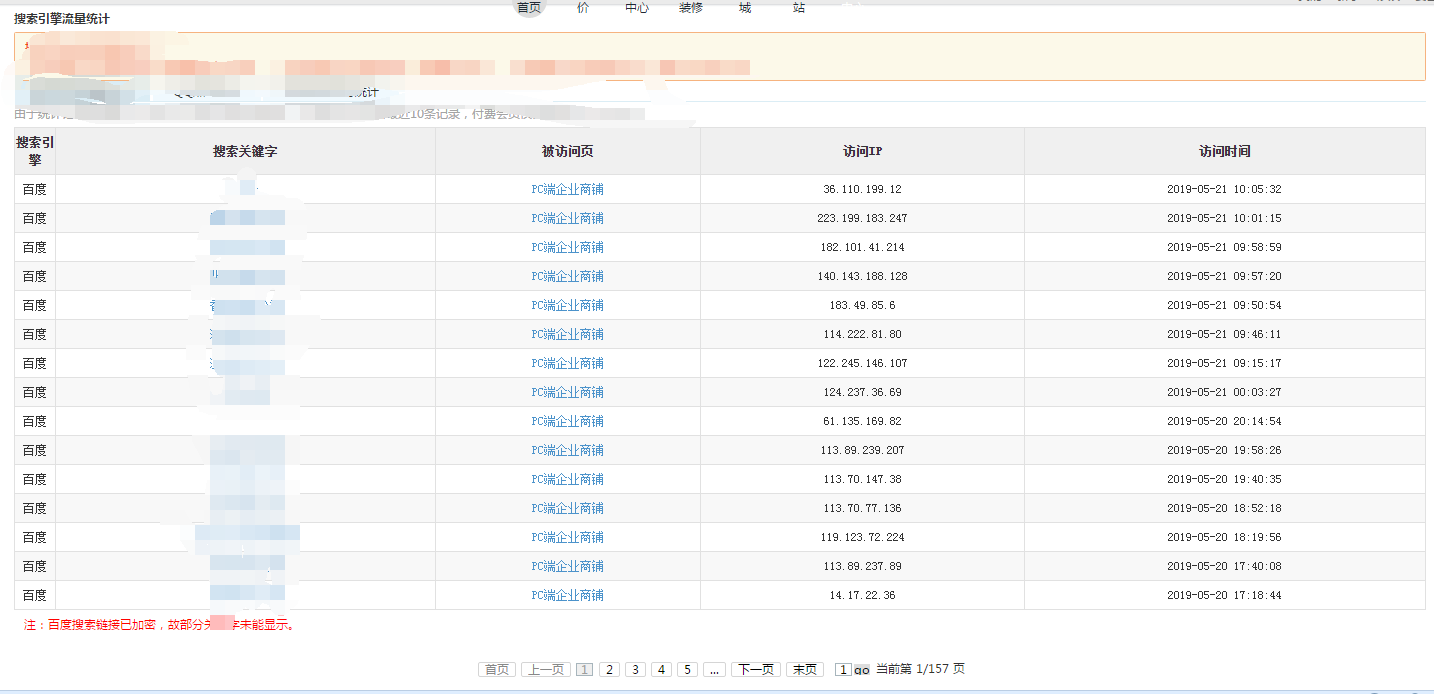Screen dimensions: 1434x694
Task: Click PC端企业商铺 link for IP 113.70.147.38
Action: pyautogui.click(x=567, y=479)
